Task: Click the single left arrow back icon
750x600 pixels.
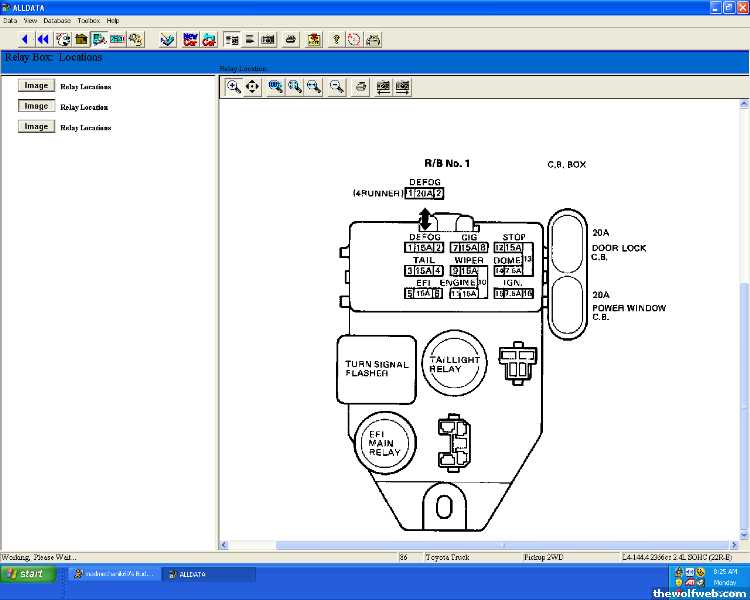Action: [26, 39]
